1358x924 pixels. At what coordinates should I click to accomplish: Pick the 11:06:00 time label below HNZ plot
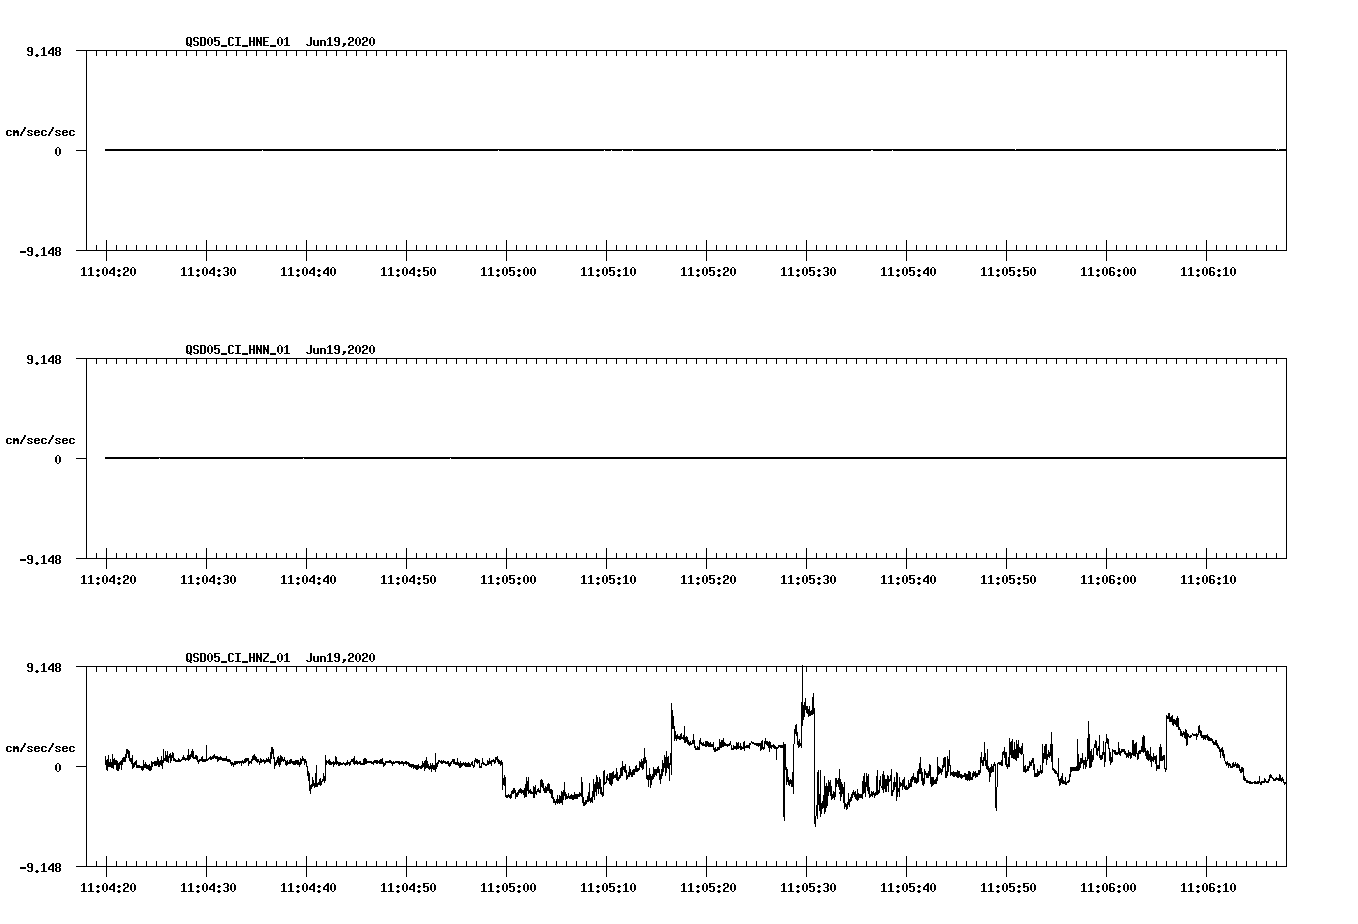pos(1108,887)
